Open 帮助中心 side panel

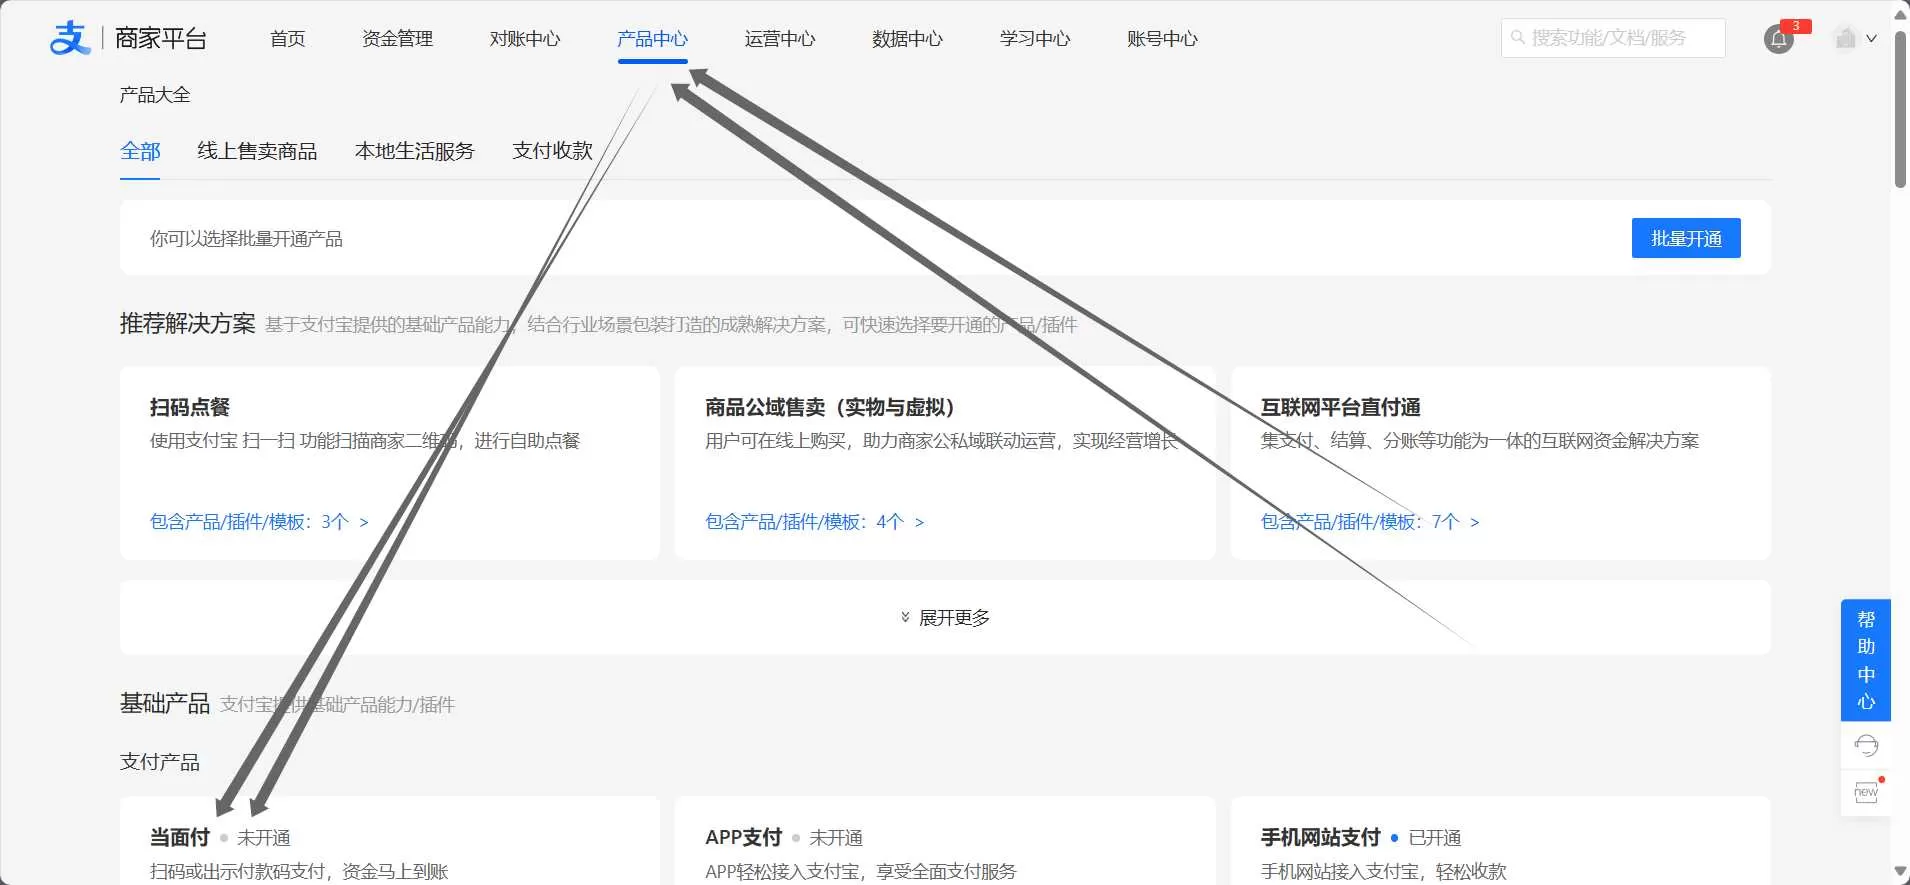pos(1866,660)
